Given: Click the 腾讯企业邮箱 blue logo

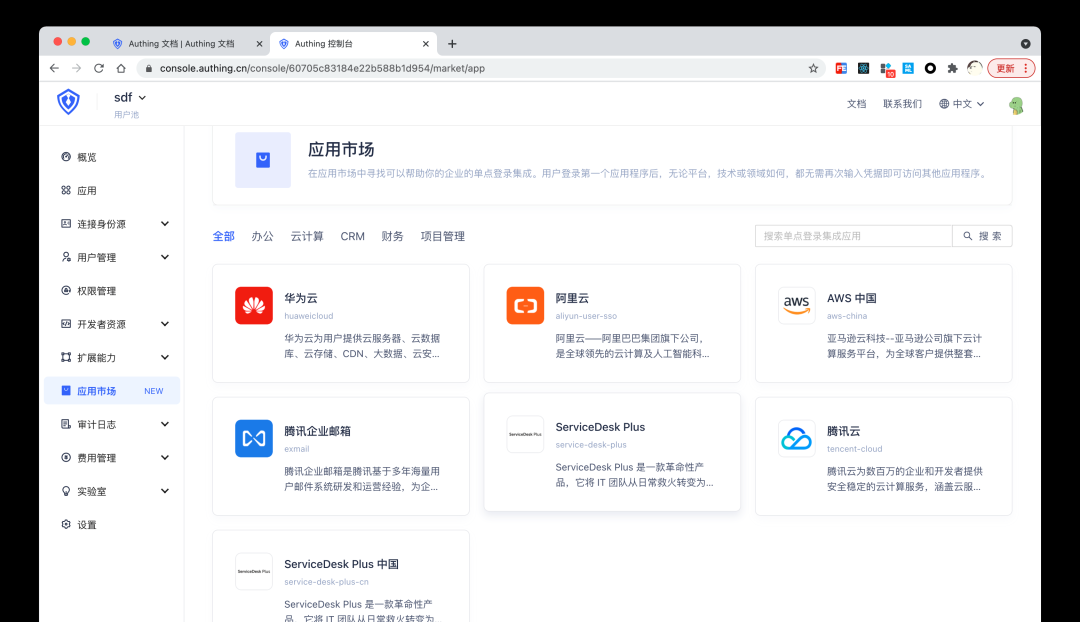Looking at the screenshot, I should click(253, 438).
